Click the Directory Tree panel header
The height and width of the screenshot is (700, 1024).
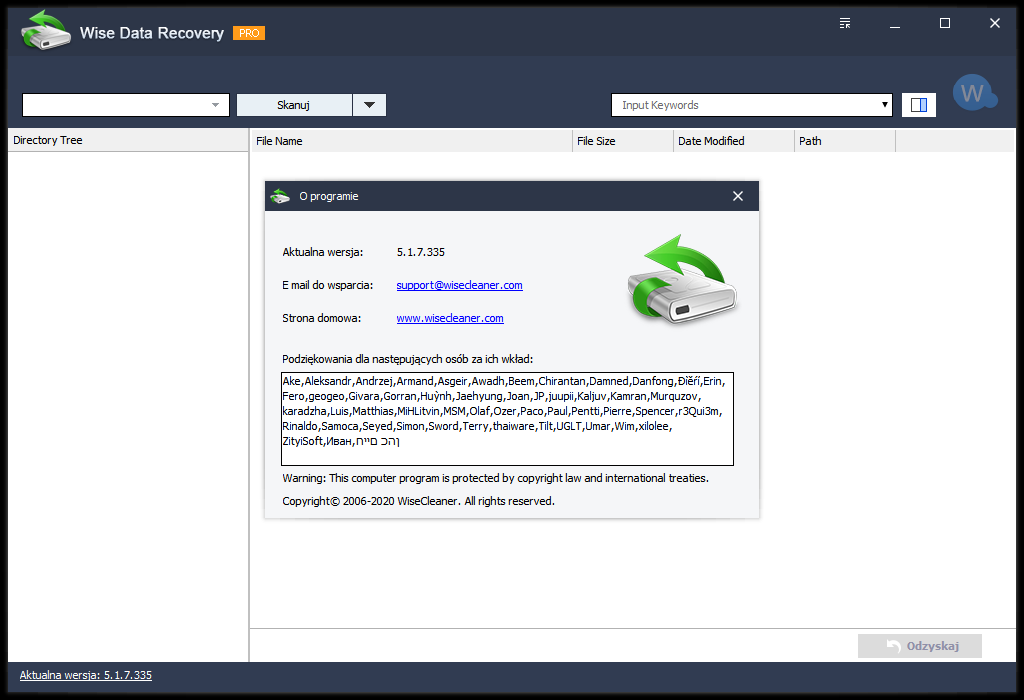(x=128, y=140)
